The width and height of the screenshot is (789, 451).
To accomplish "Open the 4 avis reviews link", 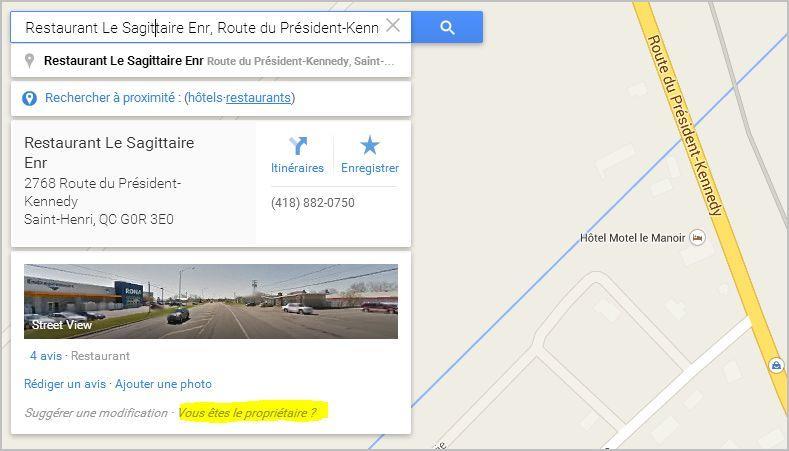I will point(46,356).
